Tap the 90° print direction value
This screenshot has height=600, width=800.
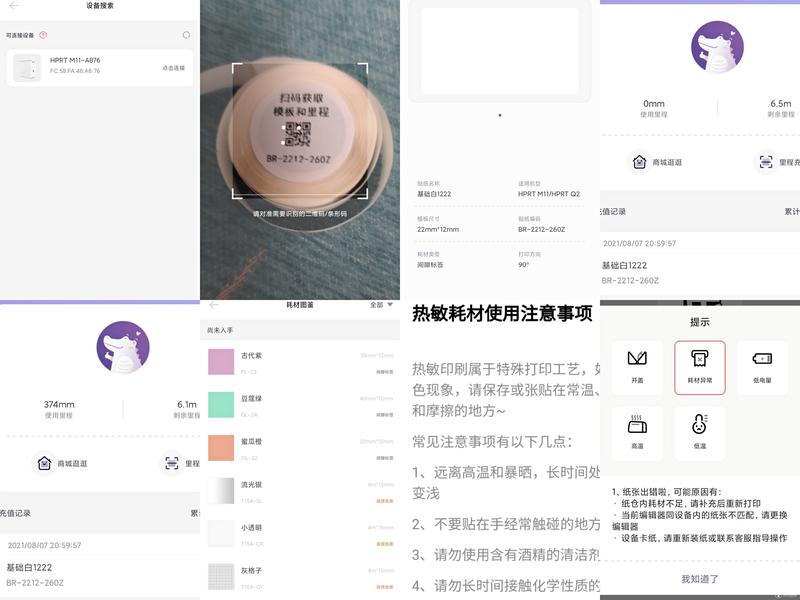click(523, 265)
